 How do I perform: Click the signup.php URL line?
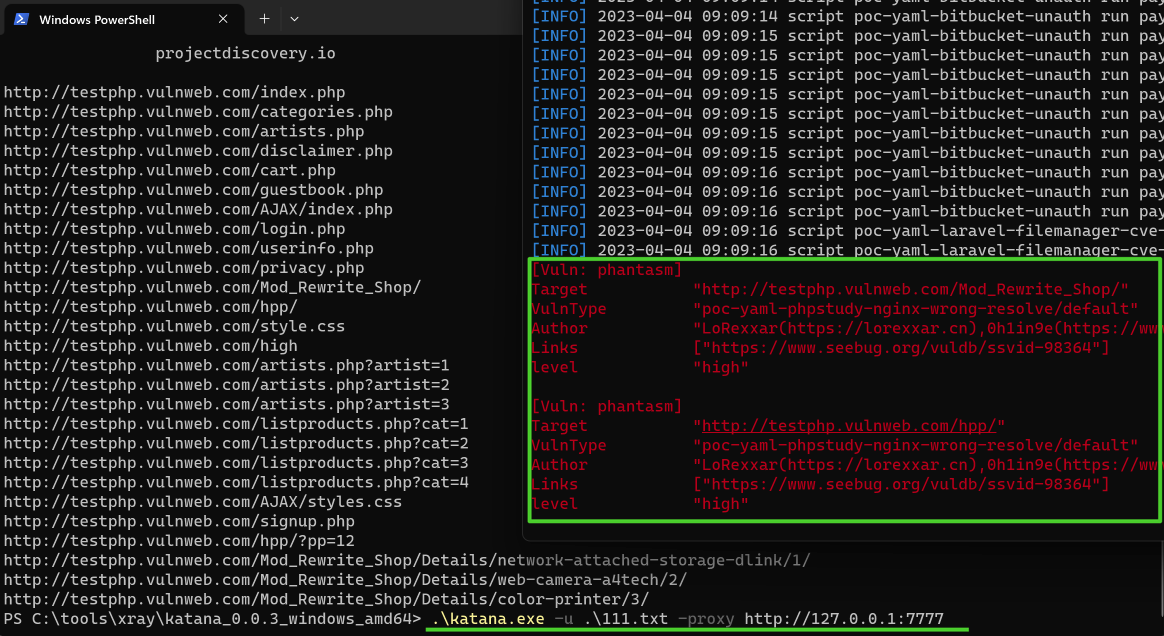179,522
